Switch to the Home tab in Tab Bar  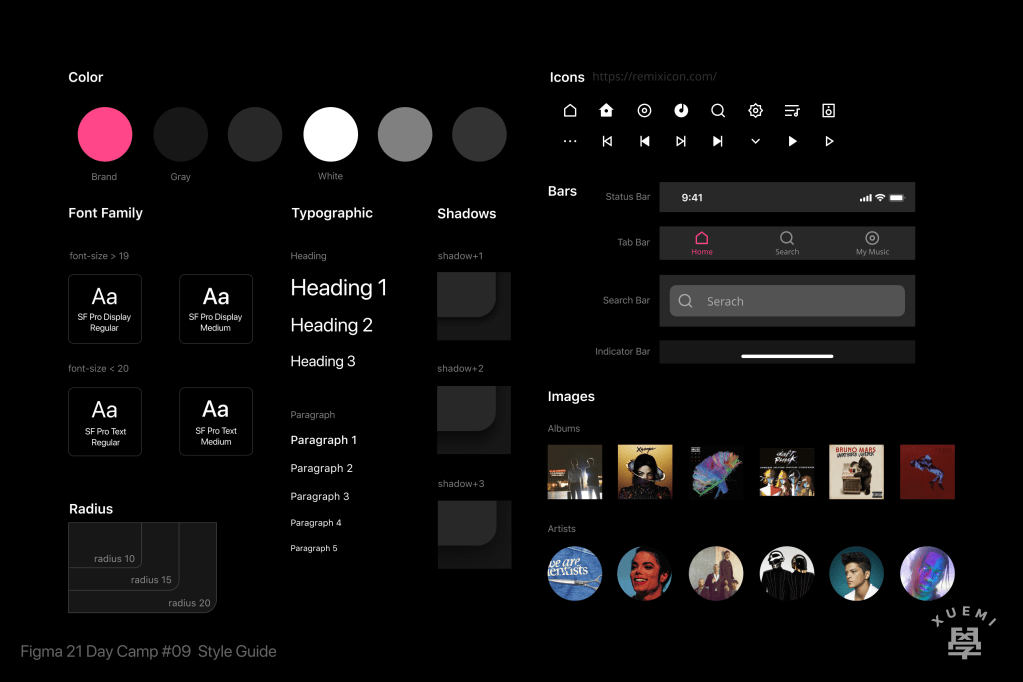(702, 243)
